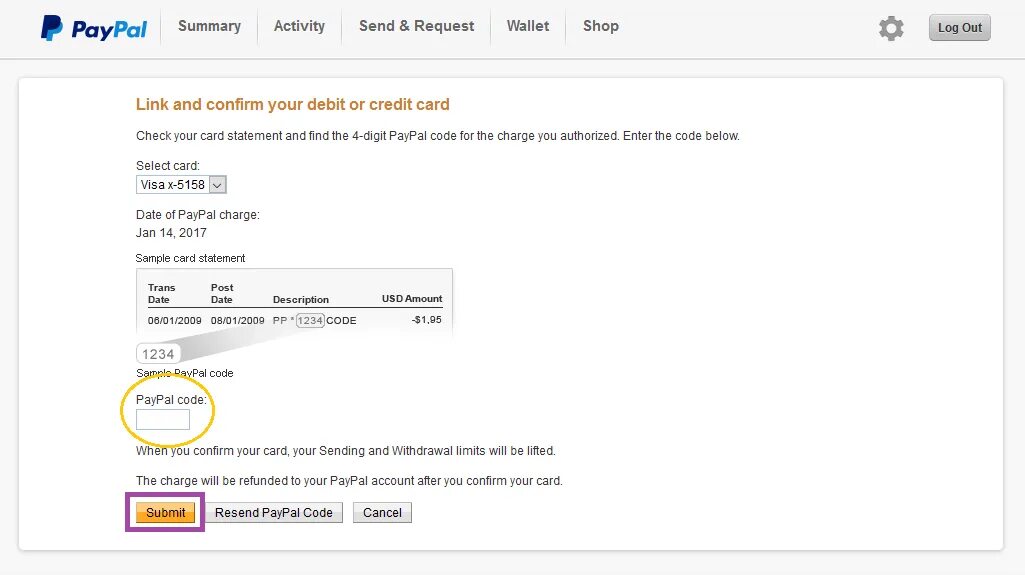Click the Jan 14, 2017 charge date

point(171,232)
